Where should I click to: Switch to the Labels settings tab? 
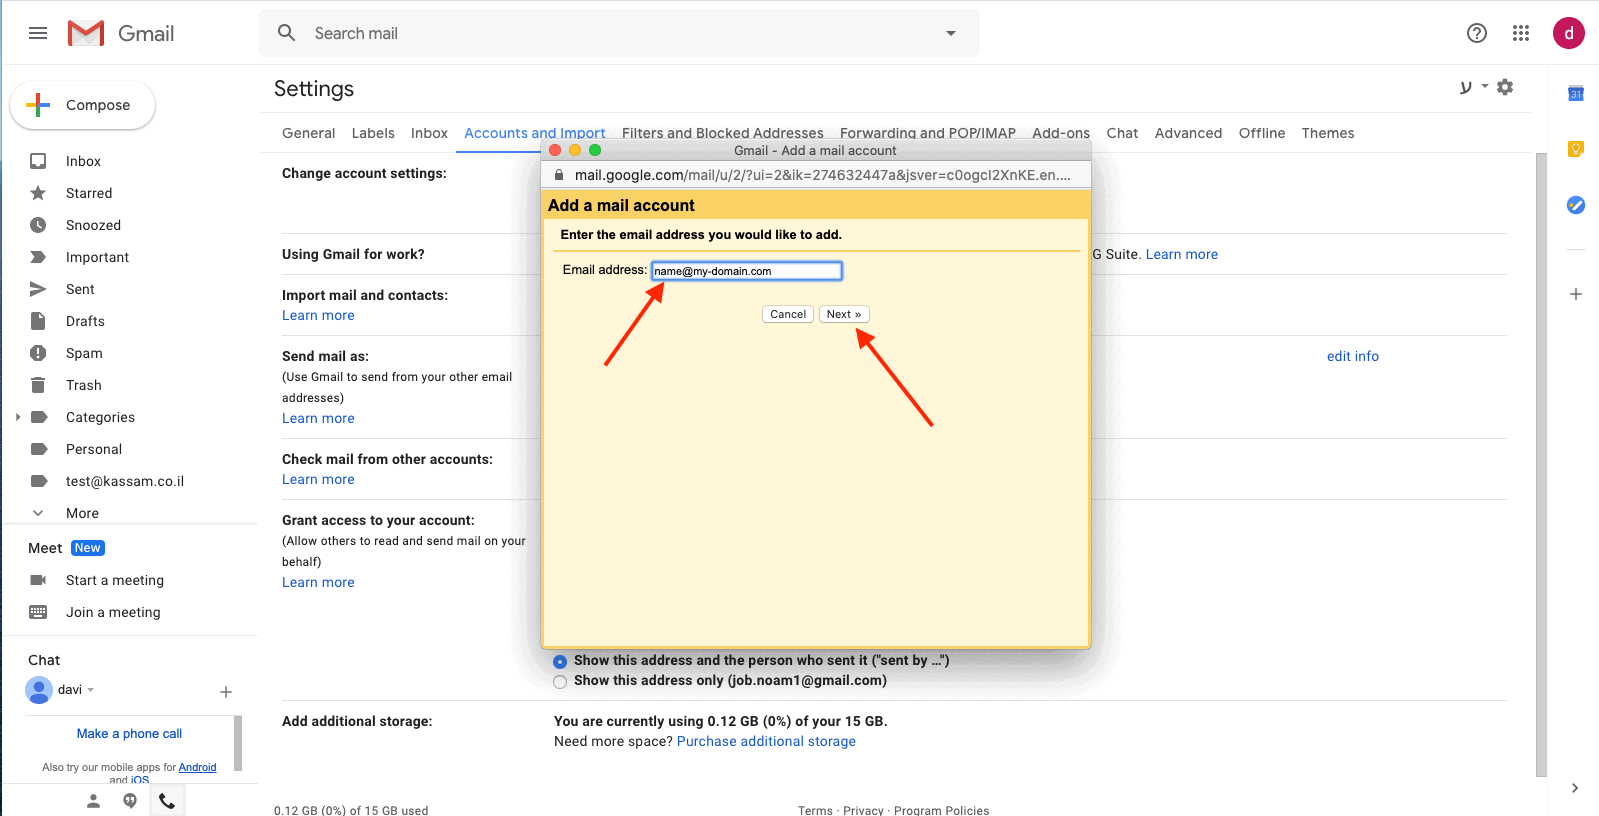pos(373,133)
